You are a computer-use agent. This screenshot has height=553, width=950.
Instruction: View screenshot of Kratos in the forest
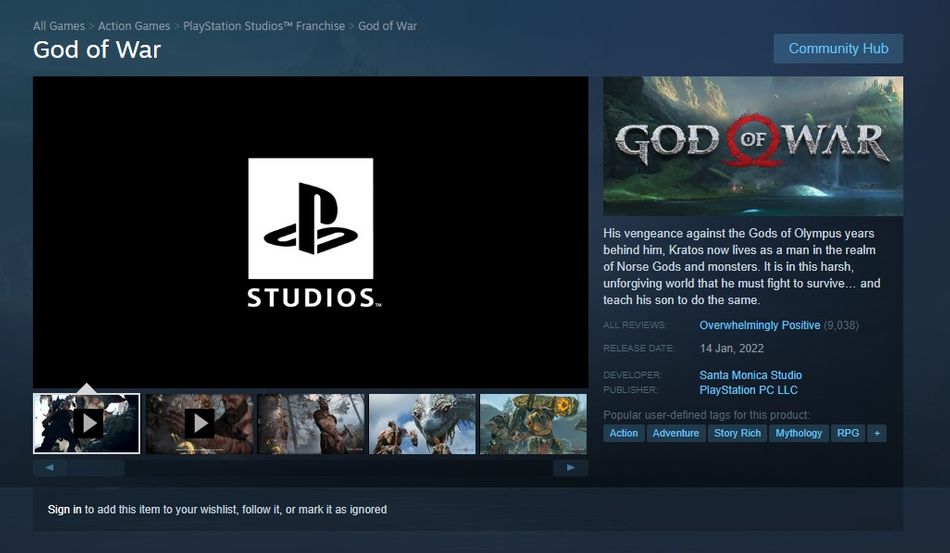coord(311,423)
